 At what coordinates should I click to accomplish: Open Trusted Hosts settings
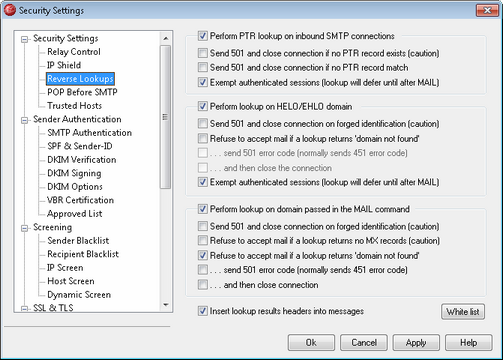(x=74, y=106)
